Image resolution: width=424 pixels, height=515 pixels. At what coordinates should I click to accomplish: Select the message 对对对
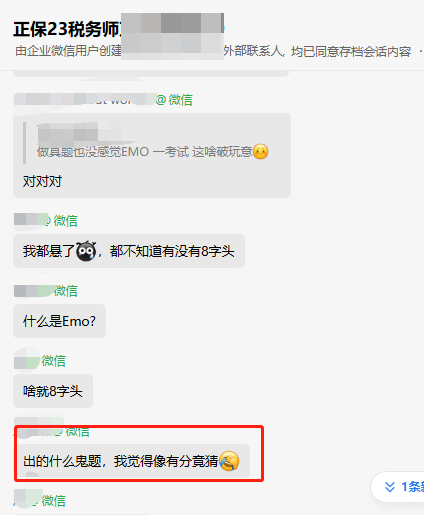point(42,181)
